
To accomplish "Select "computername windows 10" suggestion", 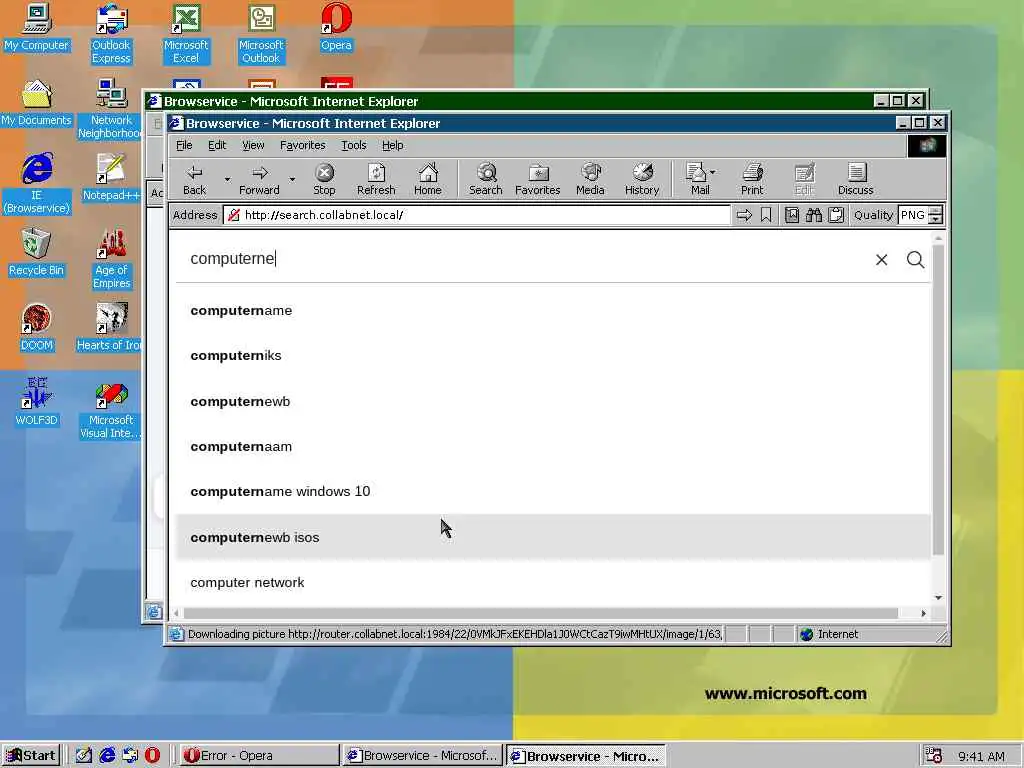I will (552, 492).
